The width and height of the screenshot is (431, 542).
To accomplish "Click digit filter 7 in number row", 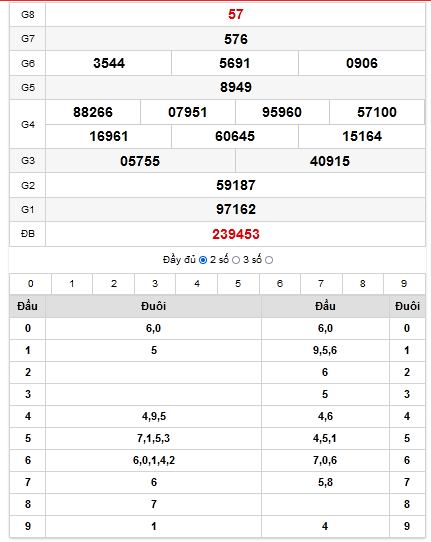I will point(321,284).
